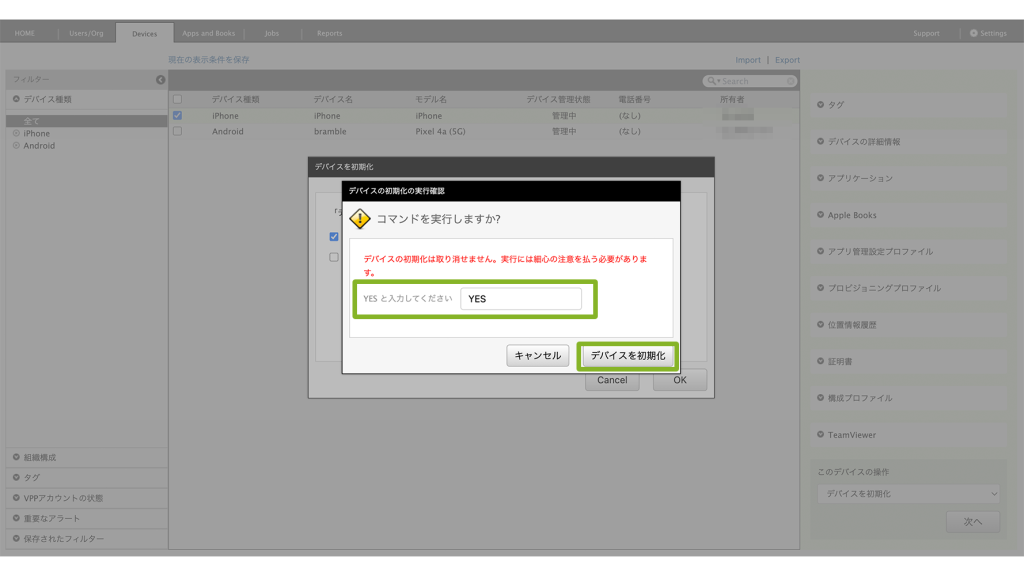Click the search magnifier icon

click(711, 81)
